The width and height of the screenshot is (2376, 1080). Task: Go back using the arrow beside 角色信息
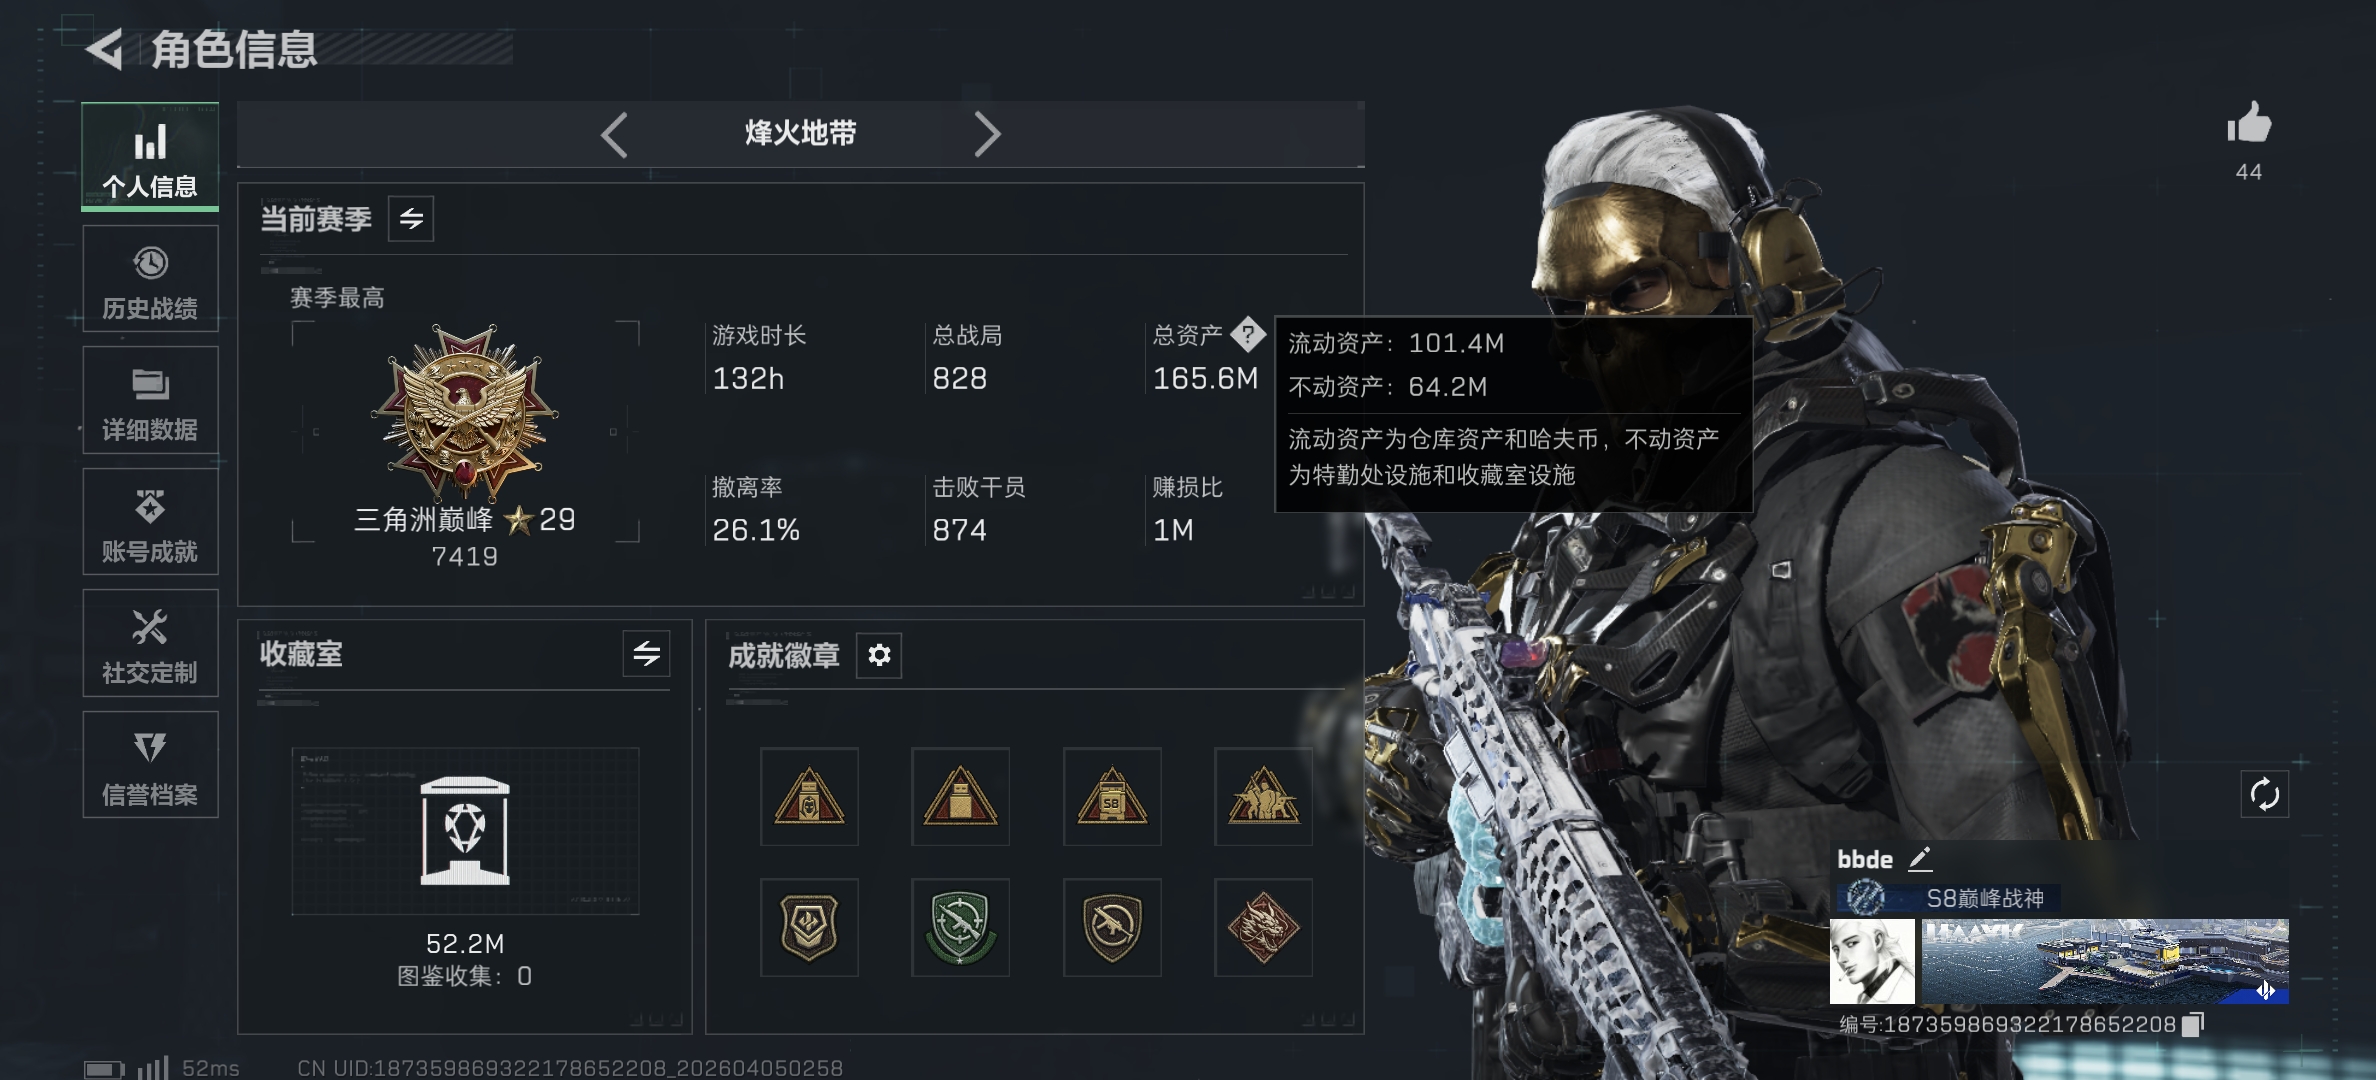coord(104,49)
